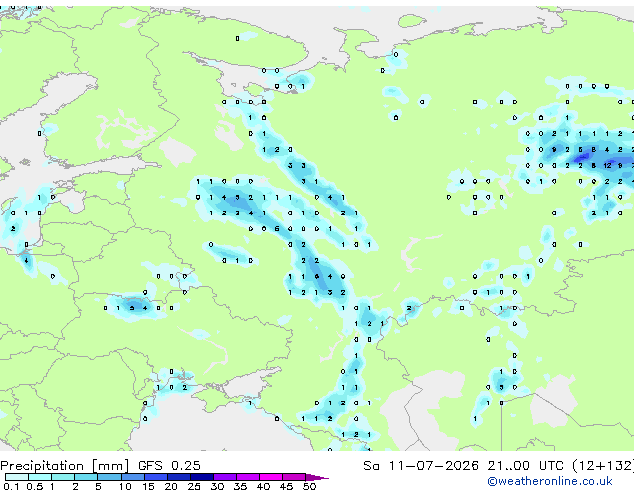This screenshot has height=490, width=634.
Task: Select the 25–30 mm dark blue legend box
Action: (x=201, y=477)
